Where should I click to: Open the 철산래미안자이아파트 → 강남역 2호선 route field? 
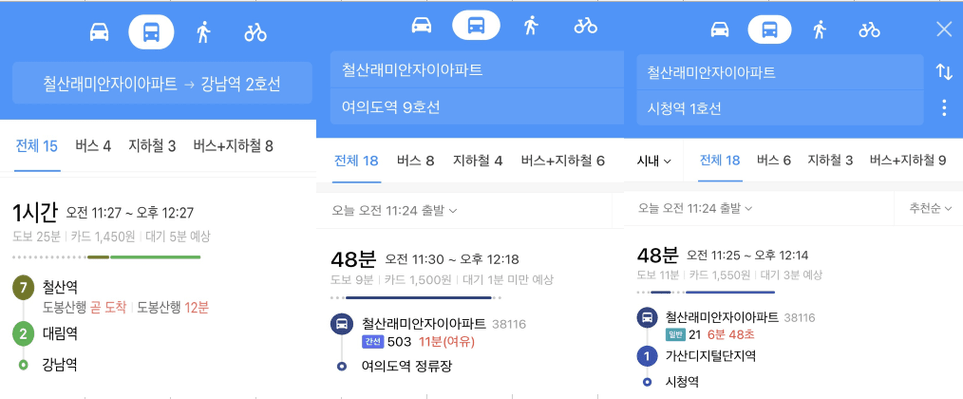[162, 83]
